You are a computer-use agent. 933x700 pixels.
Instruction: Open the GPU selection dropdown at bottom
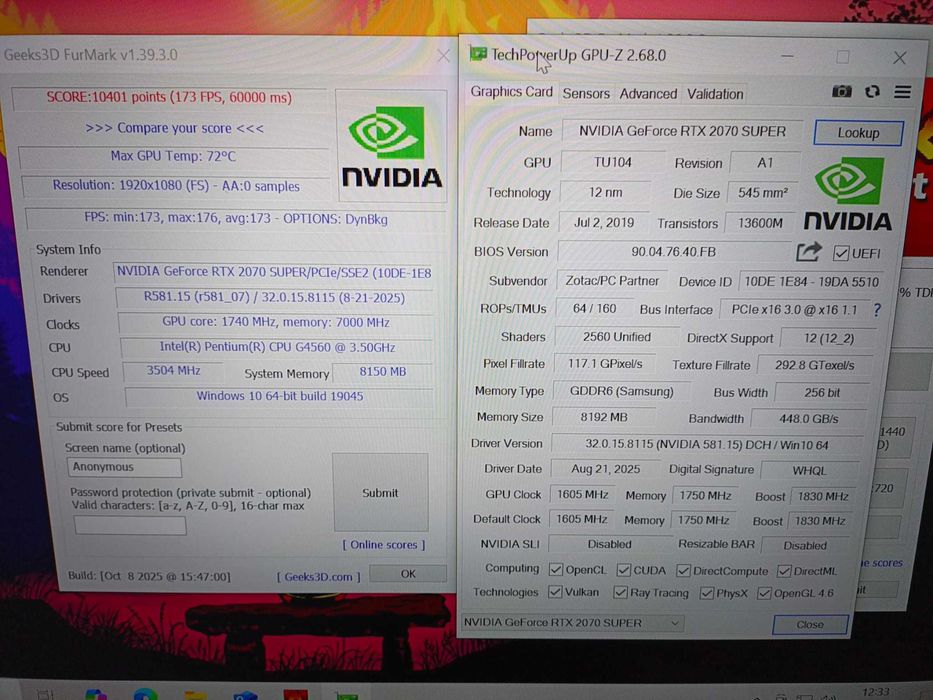tap(572, 623)
